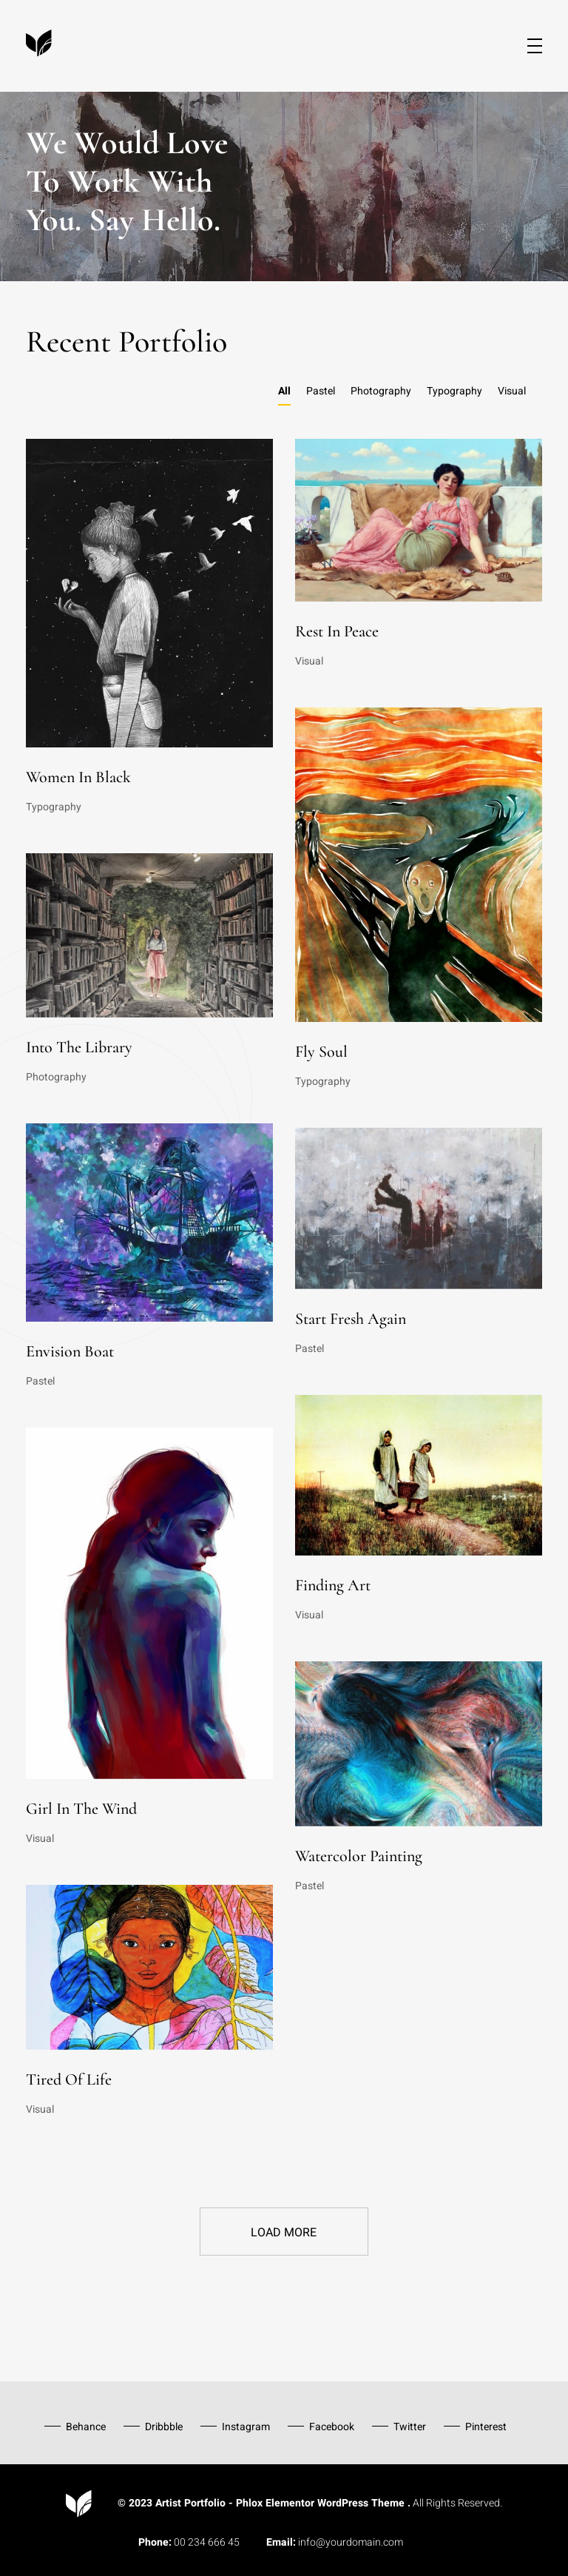568x2576 pixels.
Task: Click the Load More button
Action: tap(284, 2232)
